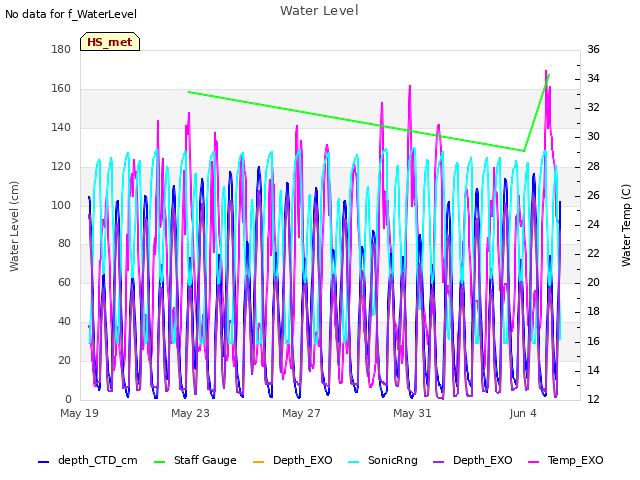Toggle the Staff Gauge legend entry
This screenshot has height=480, width=640.
coord(195,460)
